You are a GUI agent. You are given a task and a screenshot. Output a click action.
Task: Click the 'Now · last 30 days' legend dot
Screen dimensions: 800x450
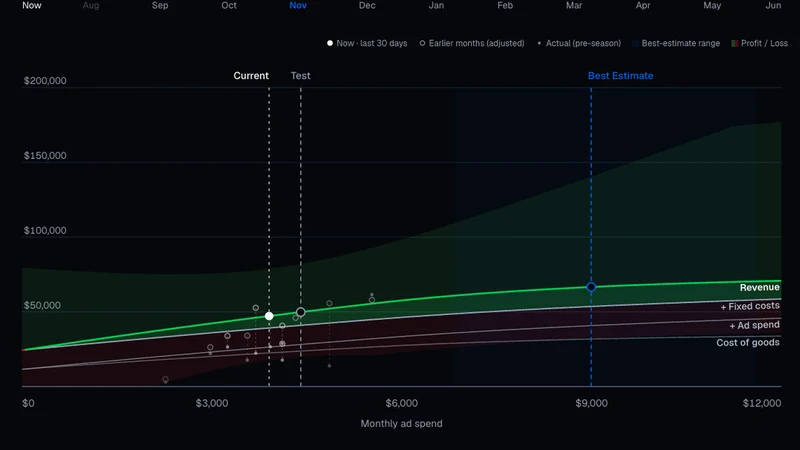330,43
